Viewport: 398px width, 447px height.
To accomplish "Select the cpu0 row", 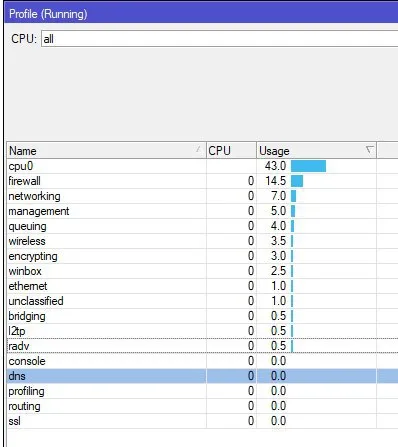I will click(202, 166).
